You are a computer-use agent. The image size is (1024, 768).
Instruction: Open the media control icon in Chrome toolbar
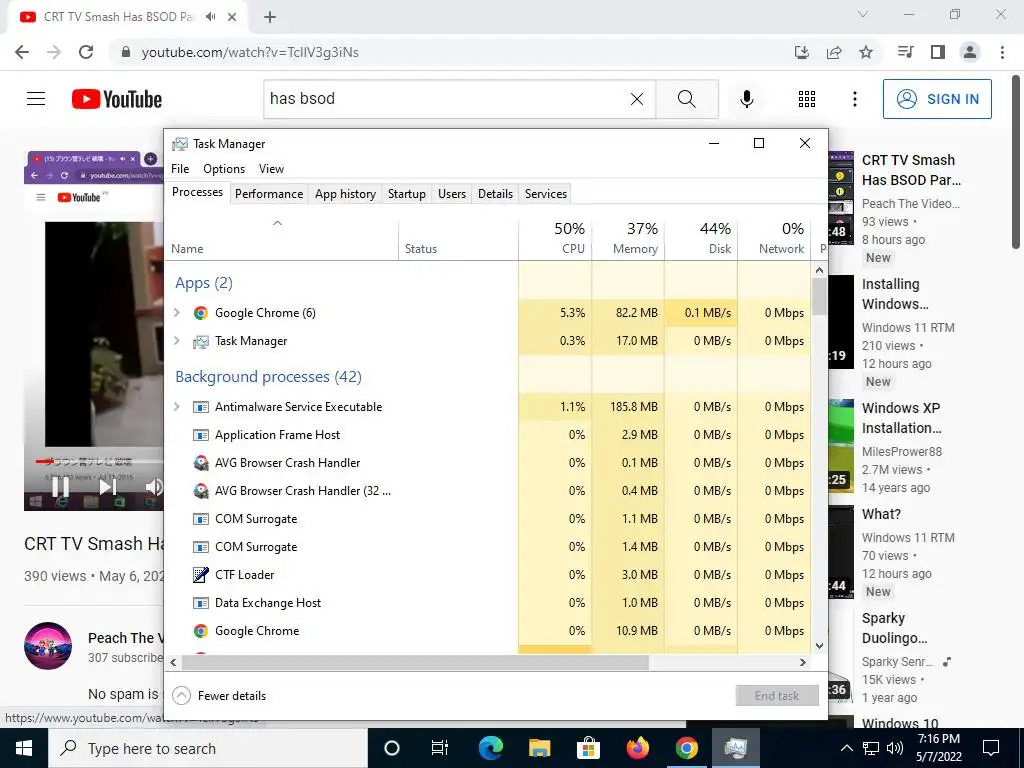[x=905, y=52]
